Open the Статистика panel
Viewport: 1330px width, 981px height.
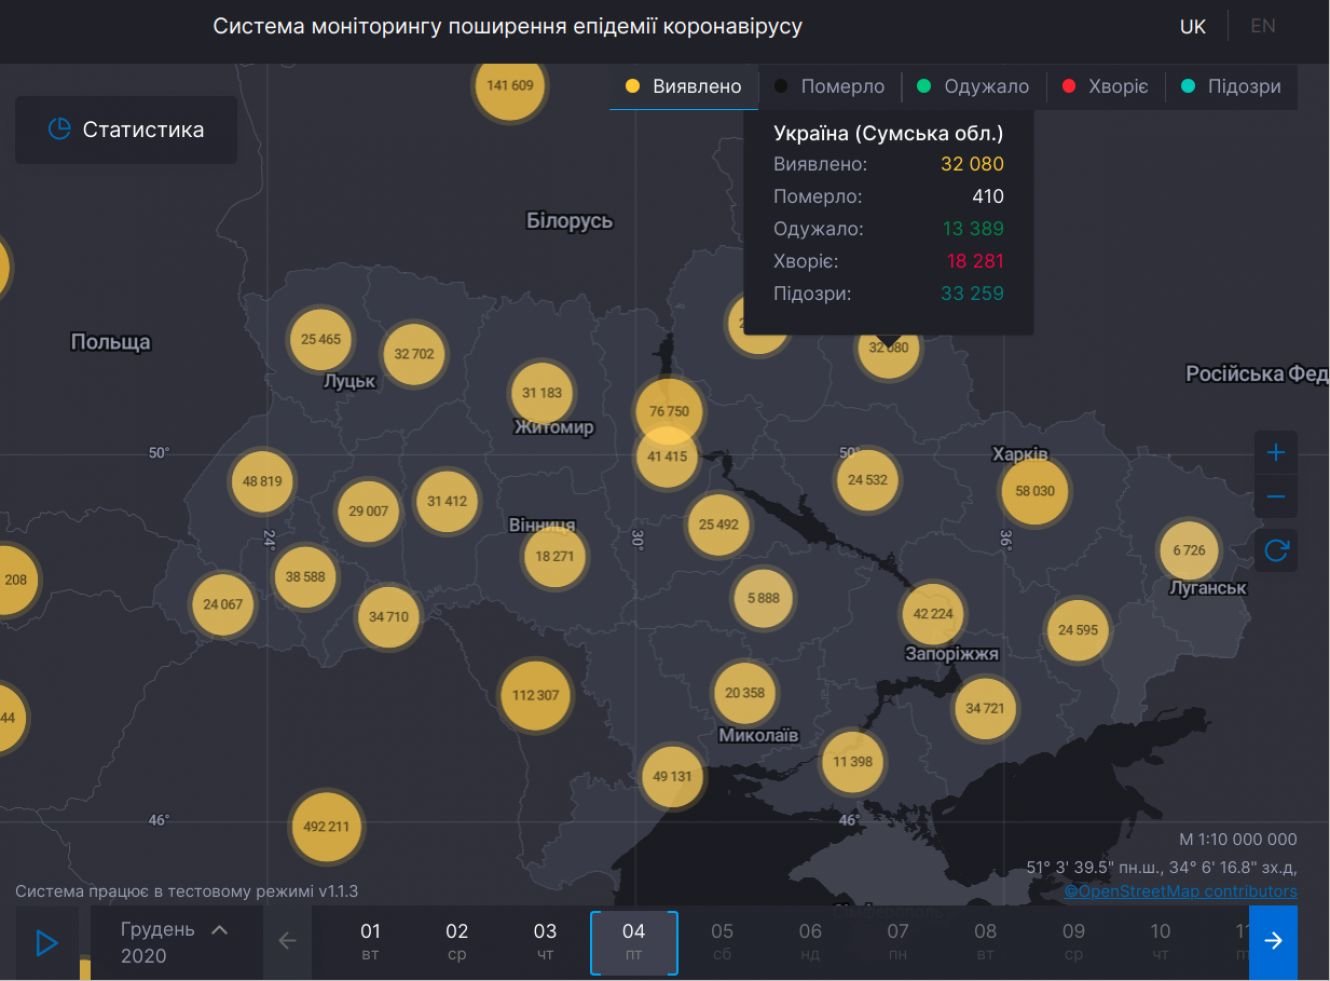click(x=127, y=130)
